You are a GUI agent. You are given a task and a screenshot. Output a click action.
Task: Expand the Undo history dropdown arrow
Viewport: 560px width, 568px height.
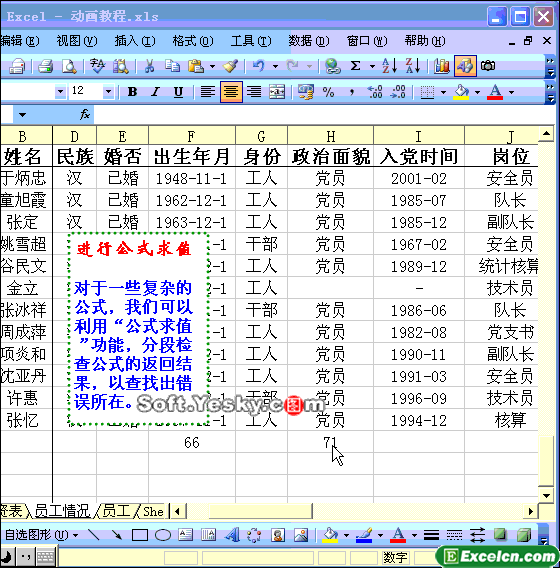[275, 67]
